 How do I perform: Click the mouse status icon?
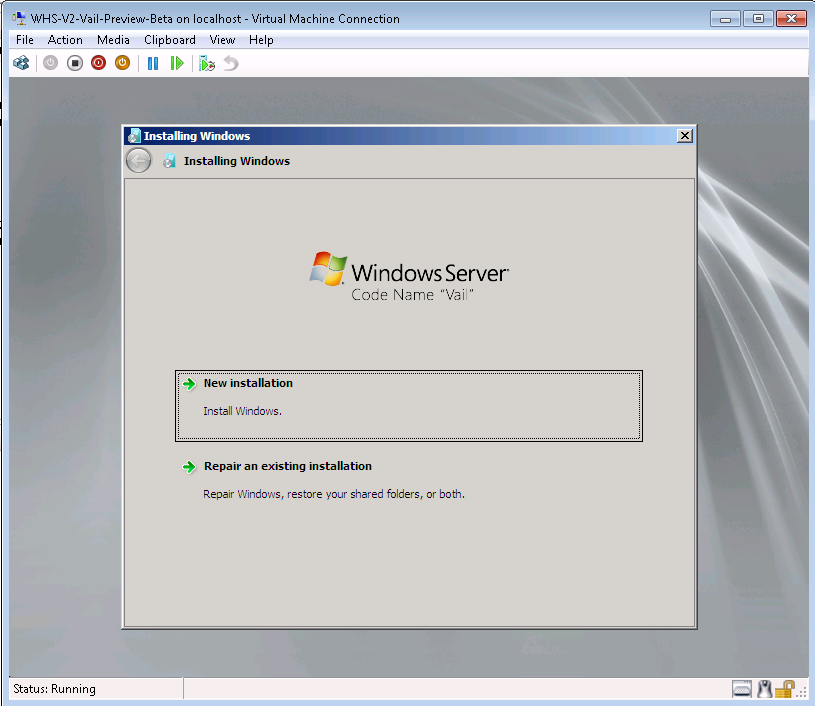pos(764,689)
